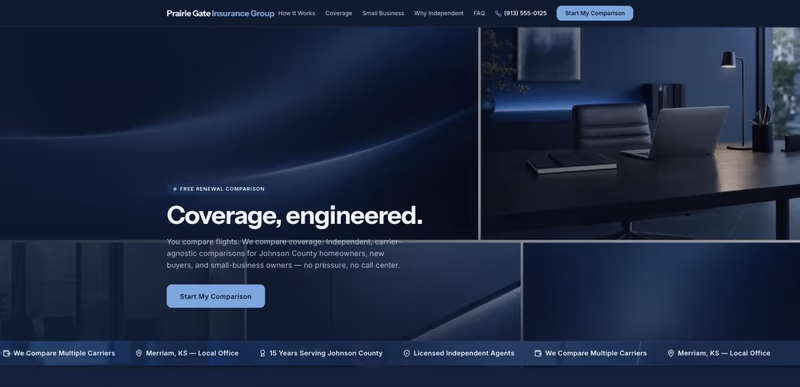The height and width of the screenshot is (387, 800).
Task: Click shield icon beside Licensed Independent Agents
Action: [407, 353]
